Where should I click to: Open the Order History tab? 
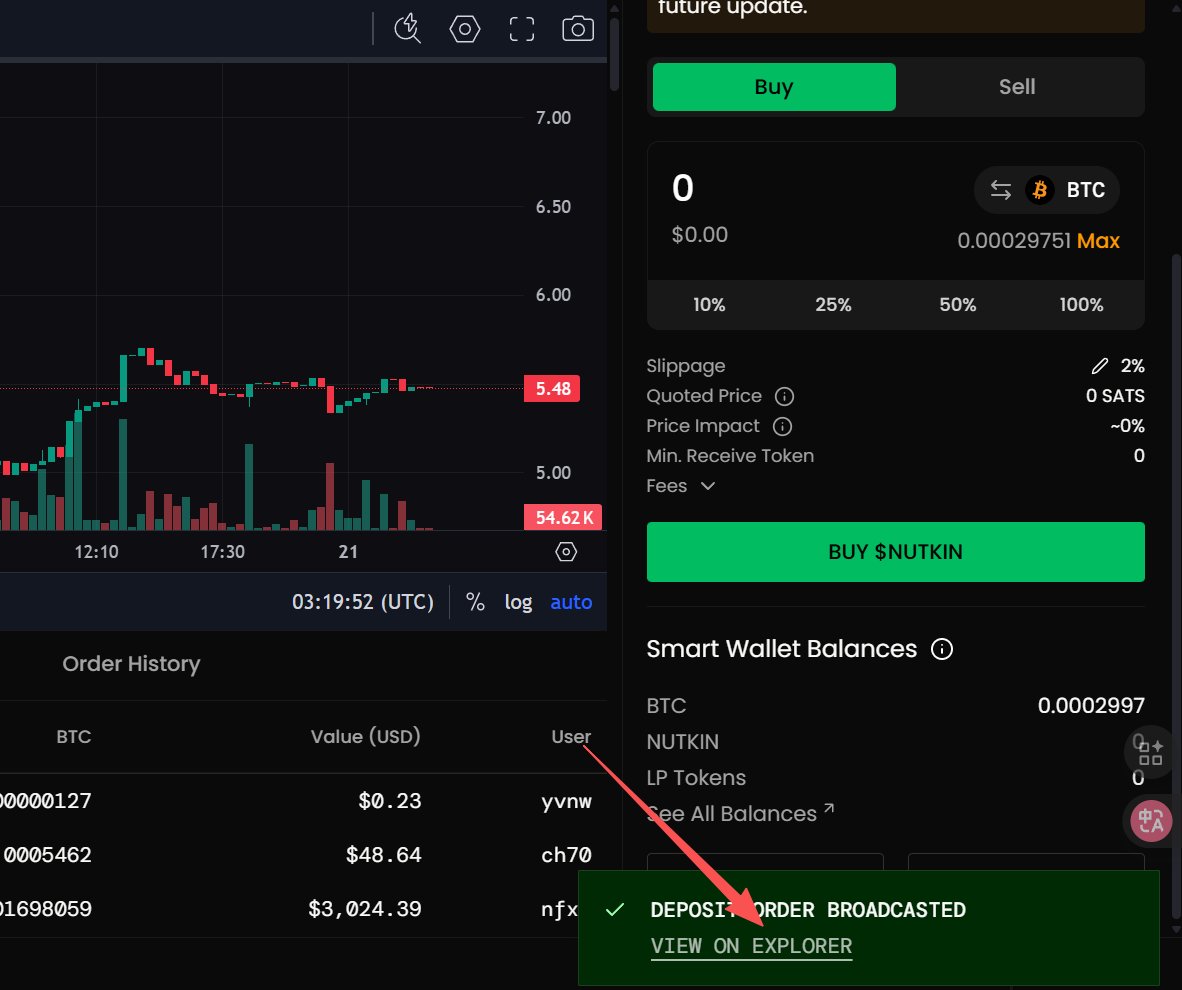(131, 664)
